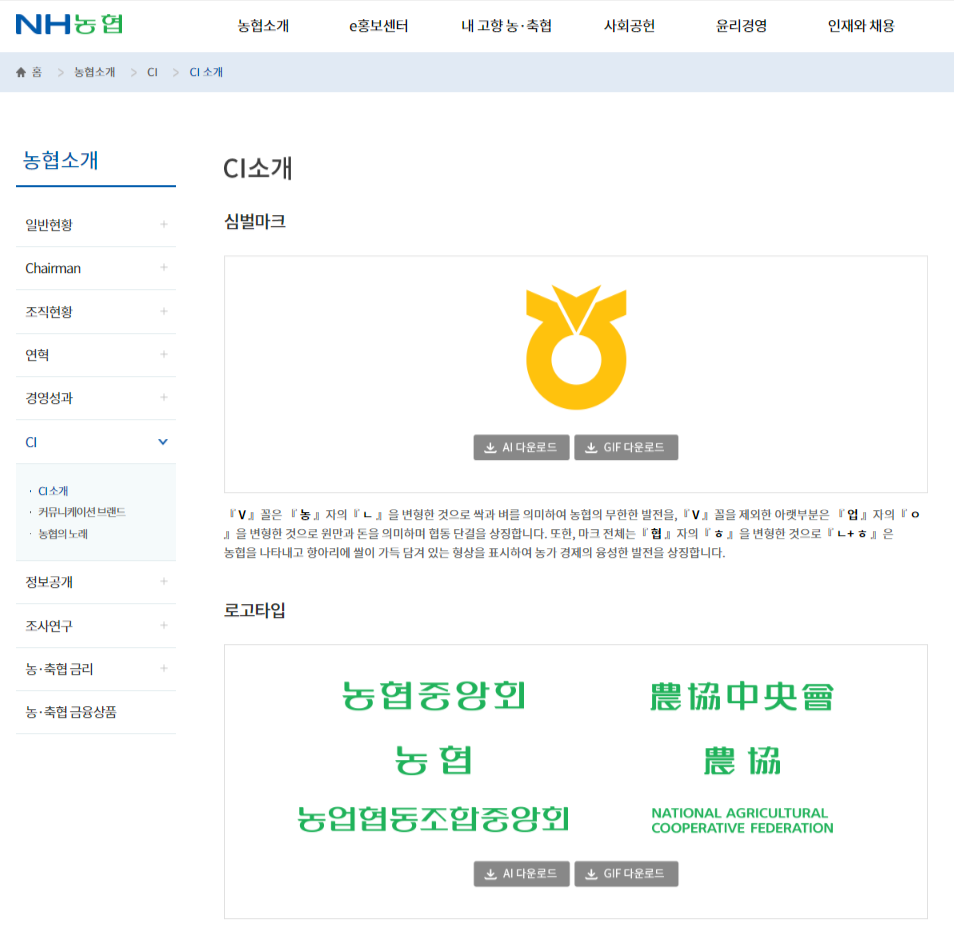The height and width of the screenshot is (932, 954).
Task: Collapse CI section chevron
Action: [x=163, y=442]
